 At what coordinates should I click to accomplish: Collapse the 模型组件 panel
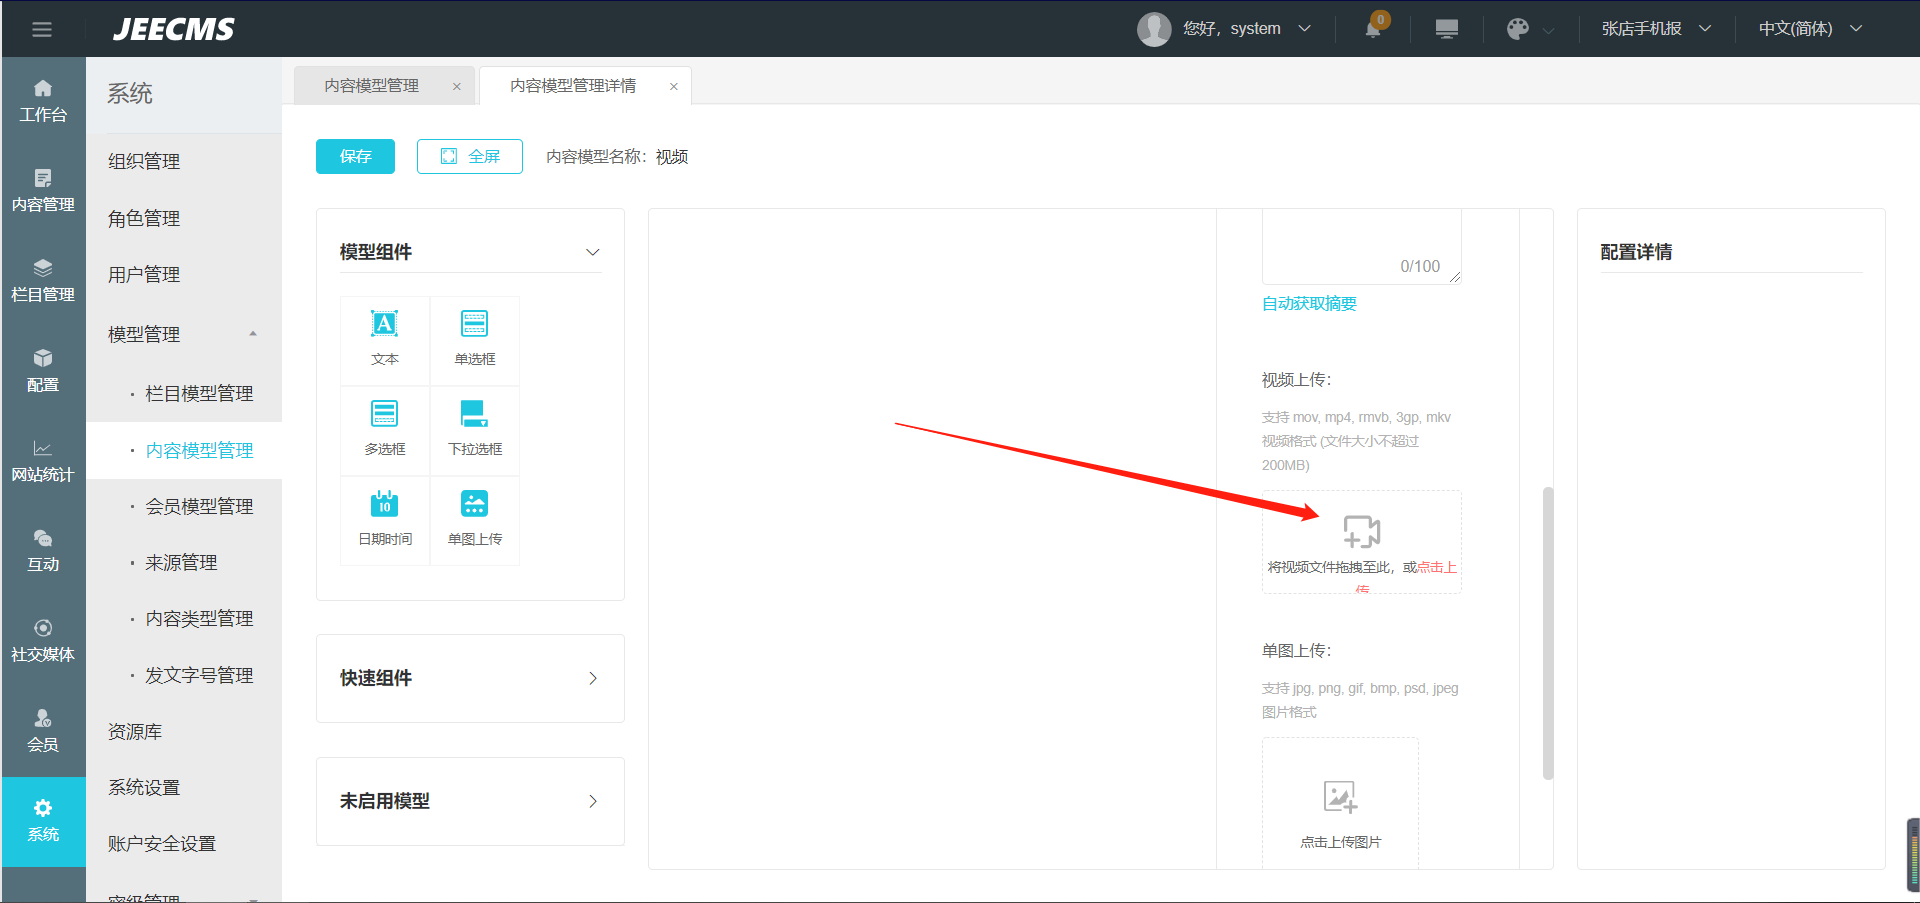coord(593,252)
